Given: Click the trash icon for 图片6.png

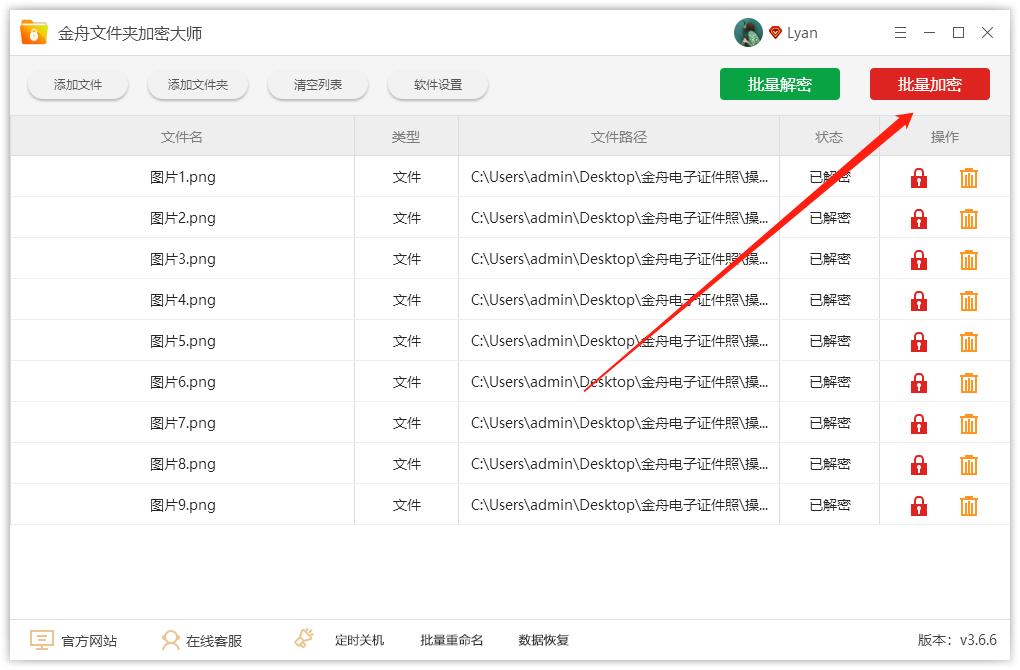Looking at the screenshot, I should (968, 382).
